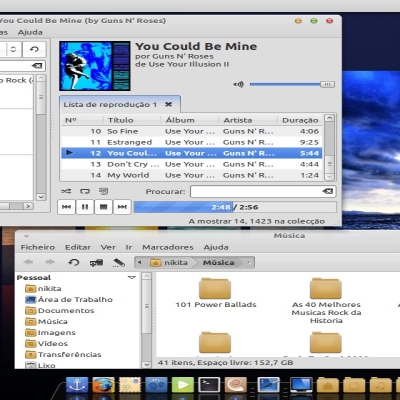Open the terminal from the dock
The image size is (400, 400).
[209, 386]
